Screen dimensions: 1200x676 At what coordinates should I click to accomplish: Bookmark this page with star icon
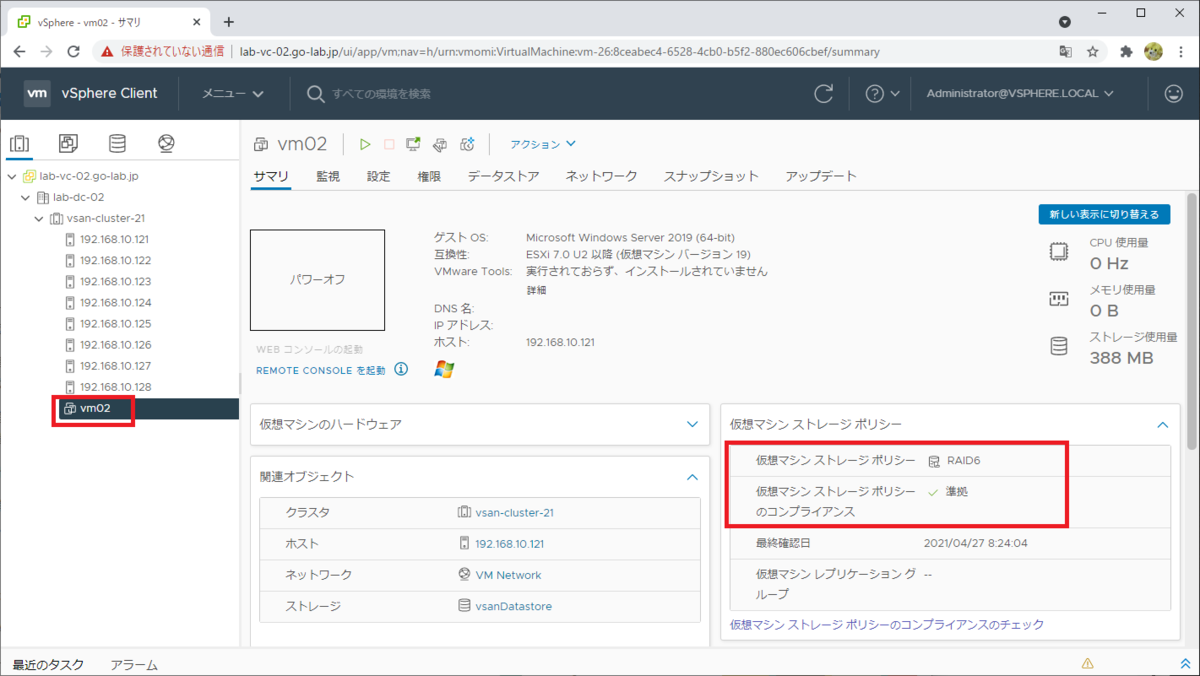tap(1093, 51)
